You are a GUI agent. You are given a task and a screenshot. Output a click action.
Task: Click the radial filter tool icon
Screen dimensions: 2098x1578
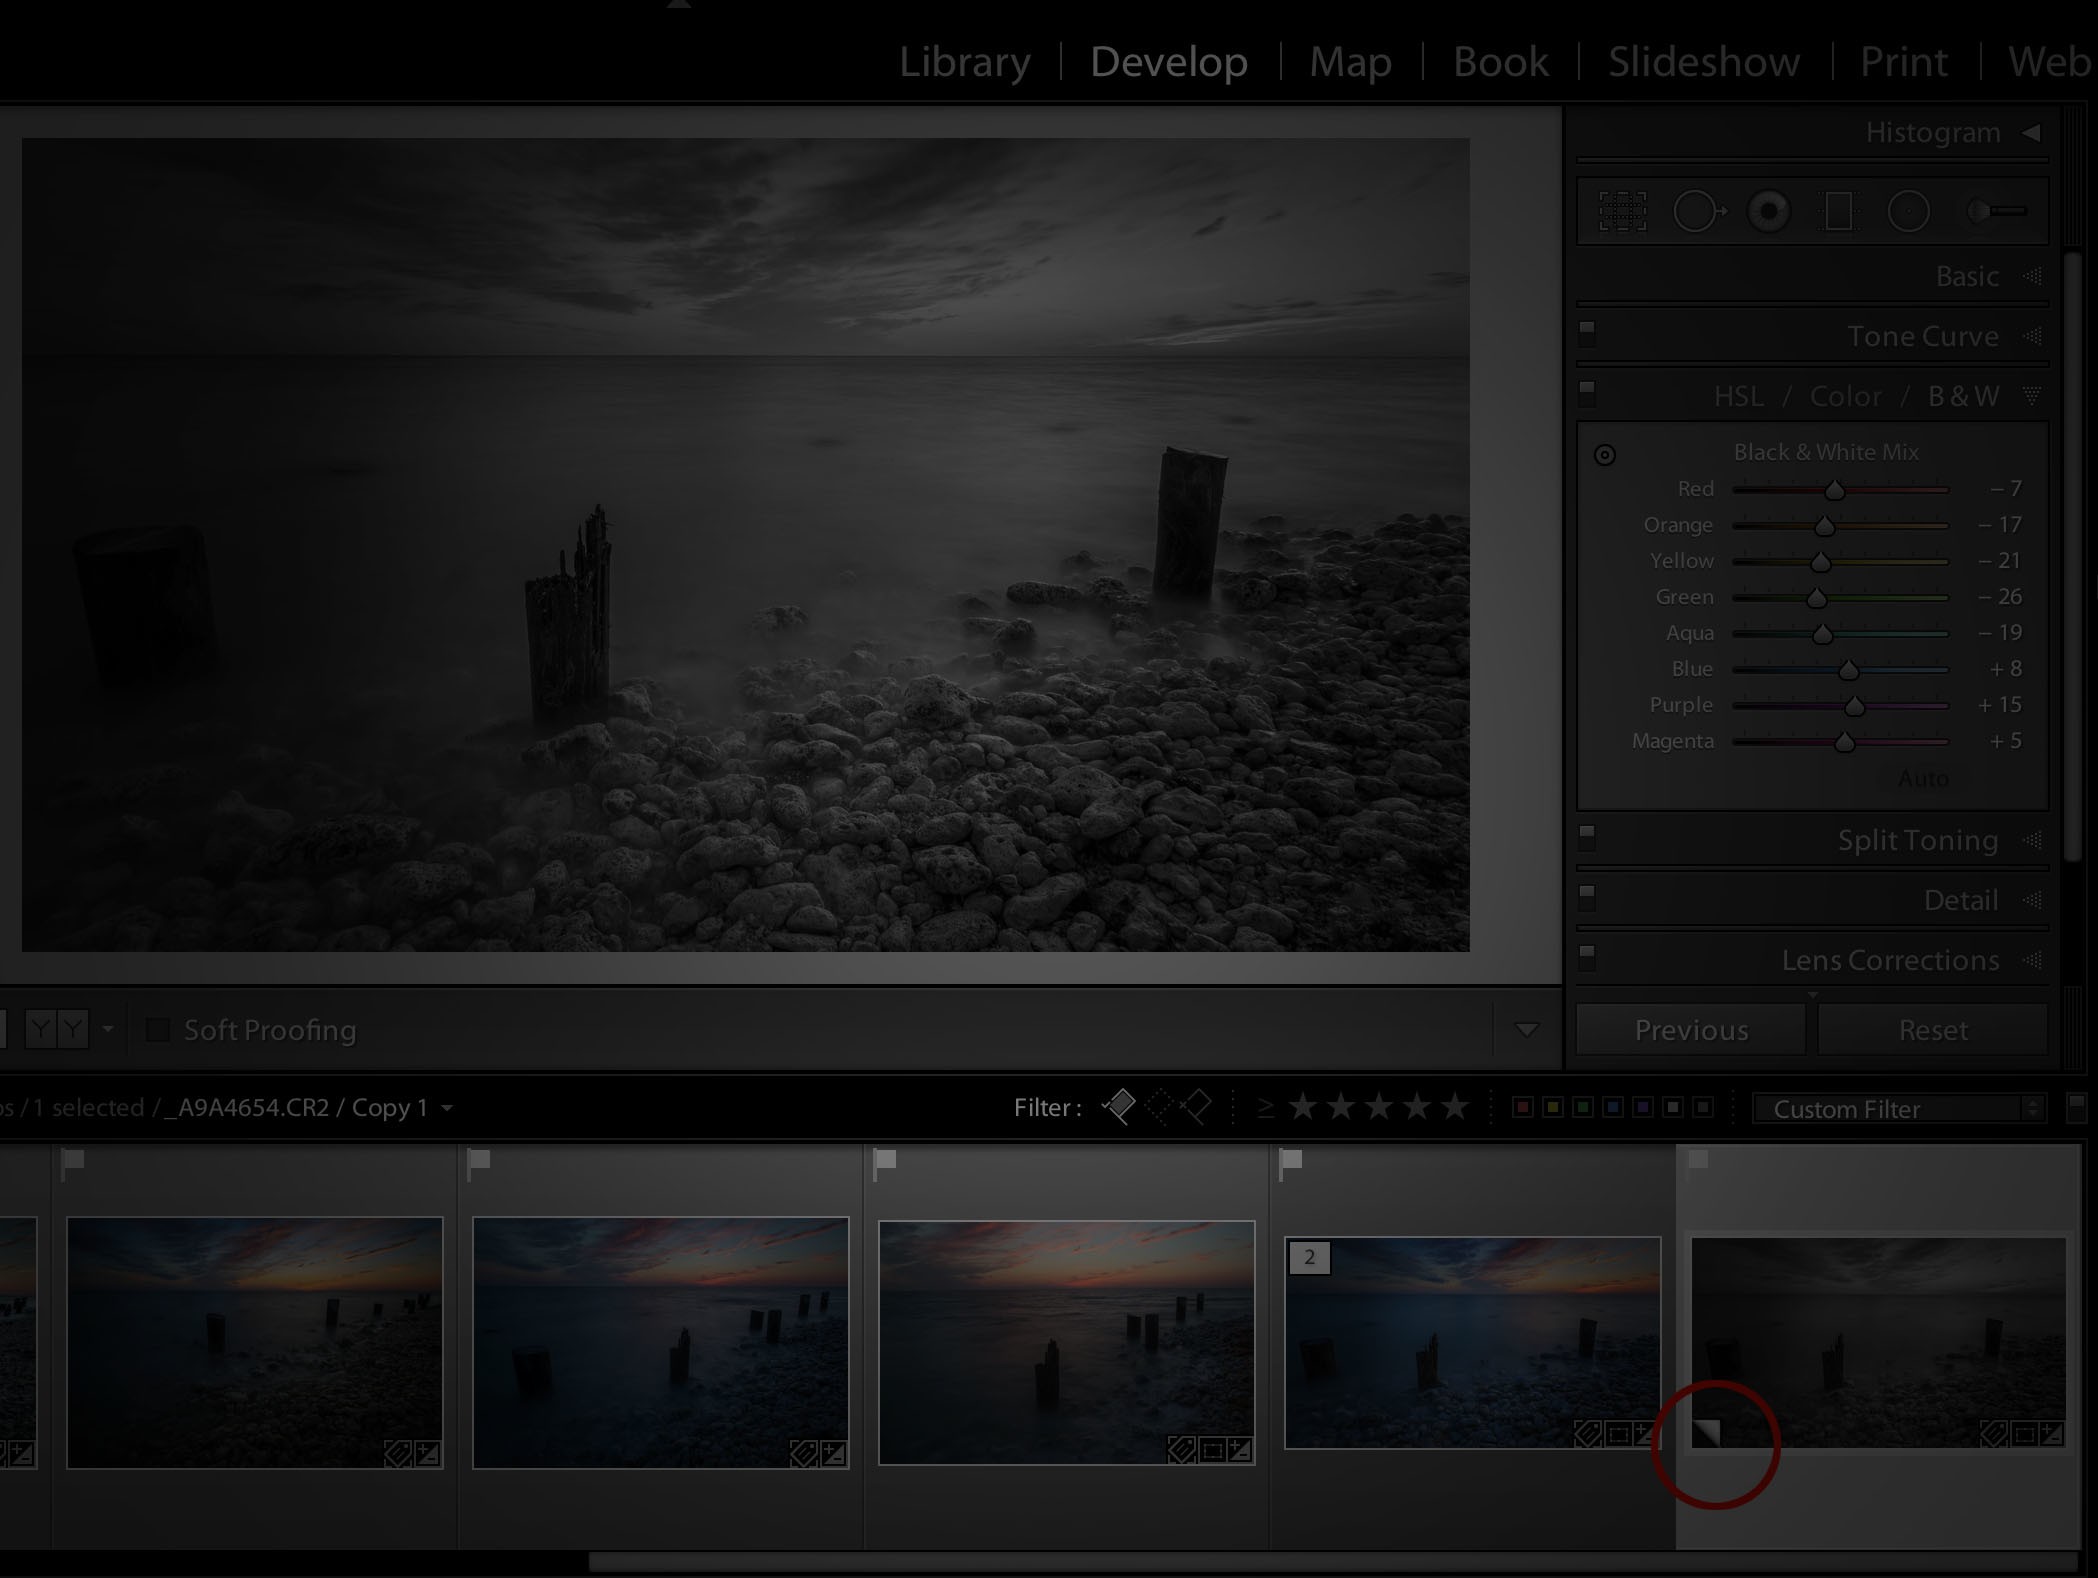tap(1907, 211)
